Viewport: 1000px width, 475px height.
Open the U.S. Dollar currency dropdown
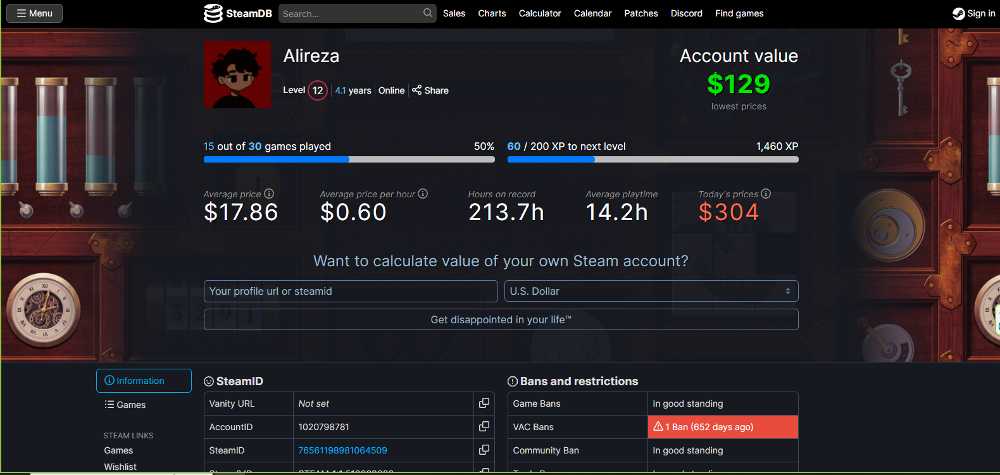651,291
